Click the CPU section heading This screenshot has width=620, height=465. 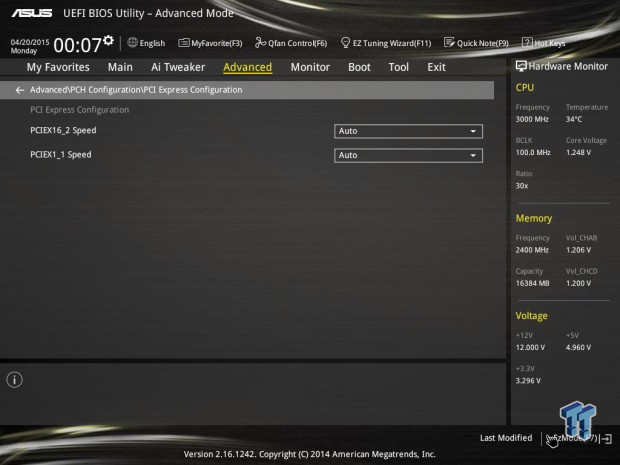pyautogui.click(x=525, y=88)
